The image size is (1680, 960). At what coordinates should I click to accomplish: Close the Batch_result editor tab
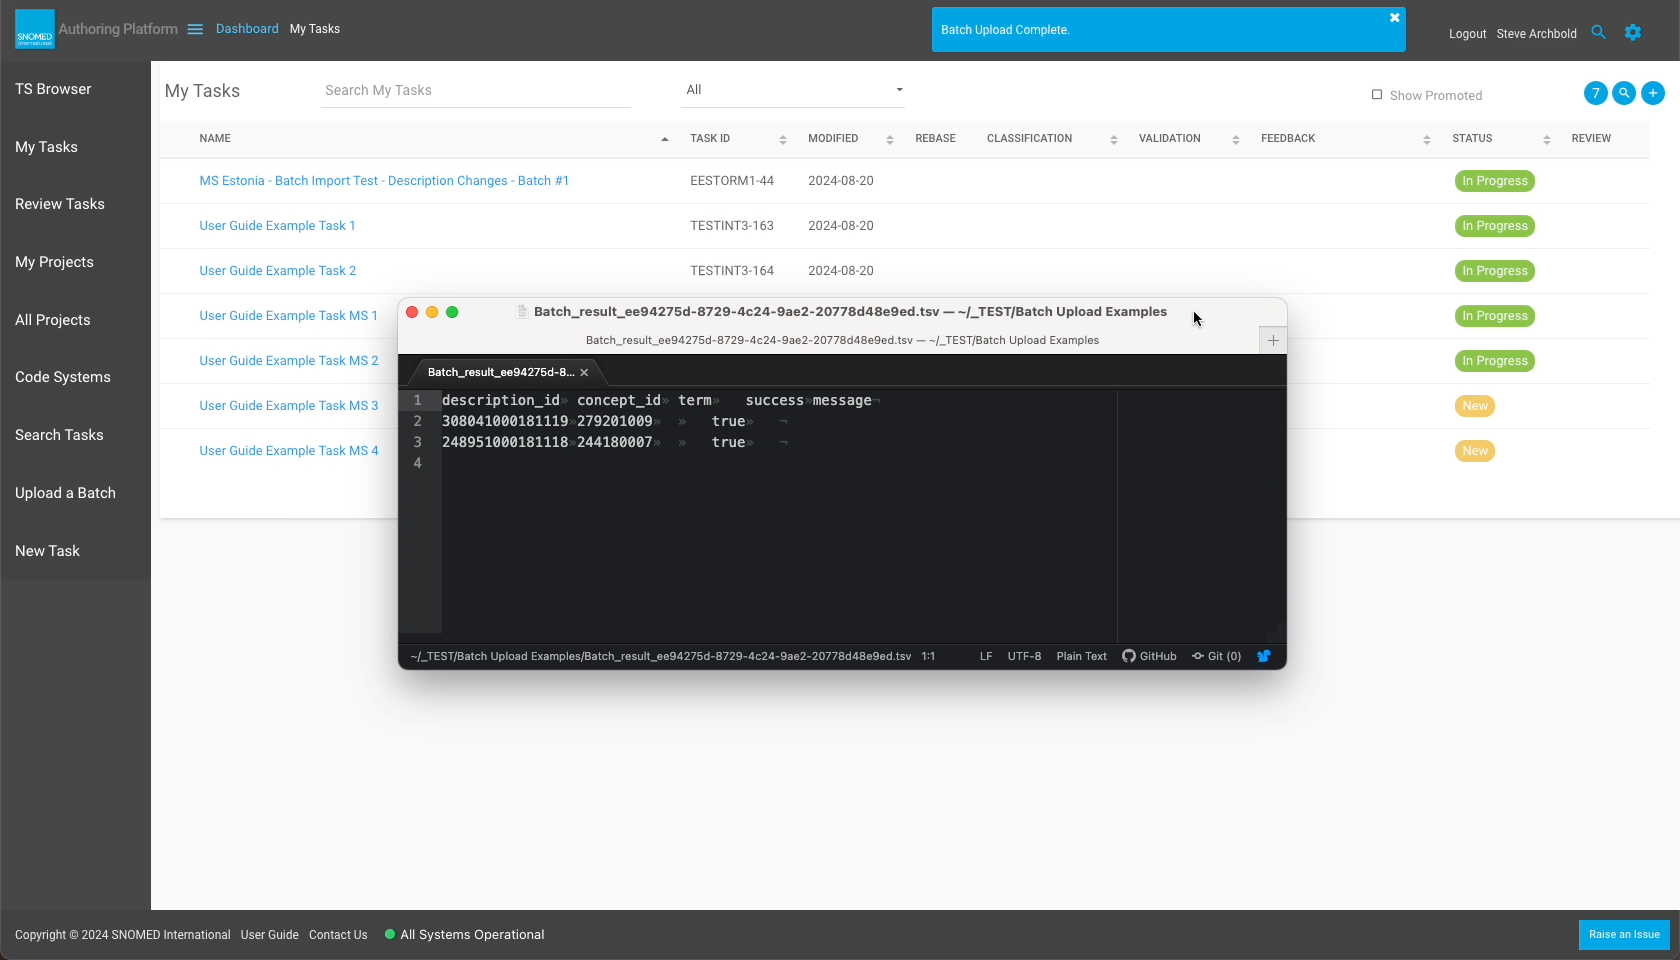coord(584,372)
